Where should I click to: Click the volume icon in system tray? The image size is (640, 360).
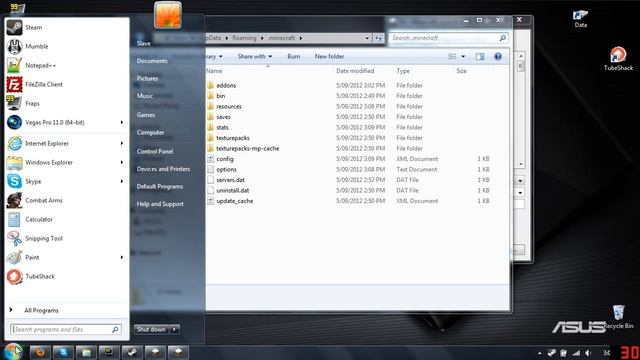tap(588, 353)
